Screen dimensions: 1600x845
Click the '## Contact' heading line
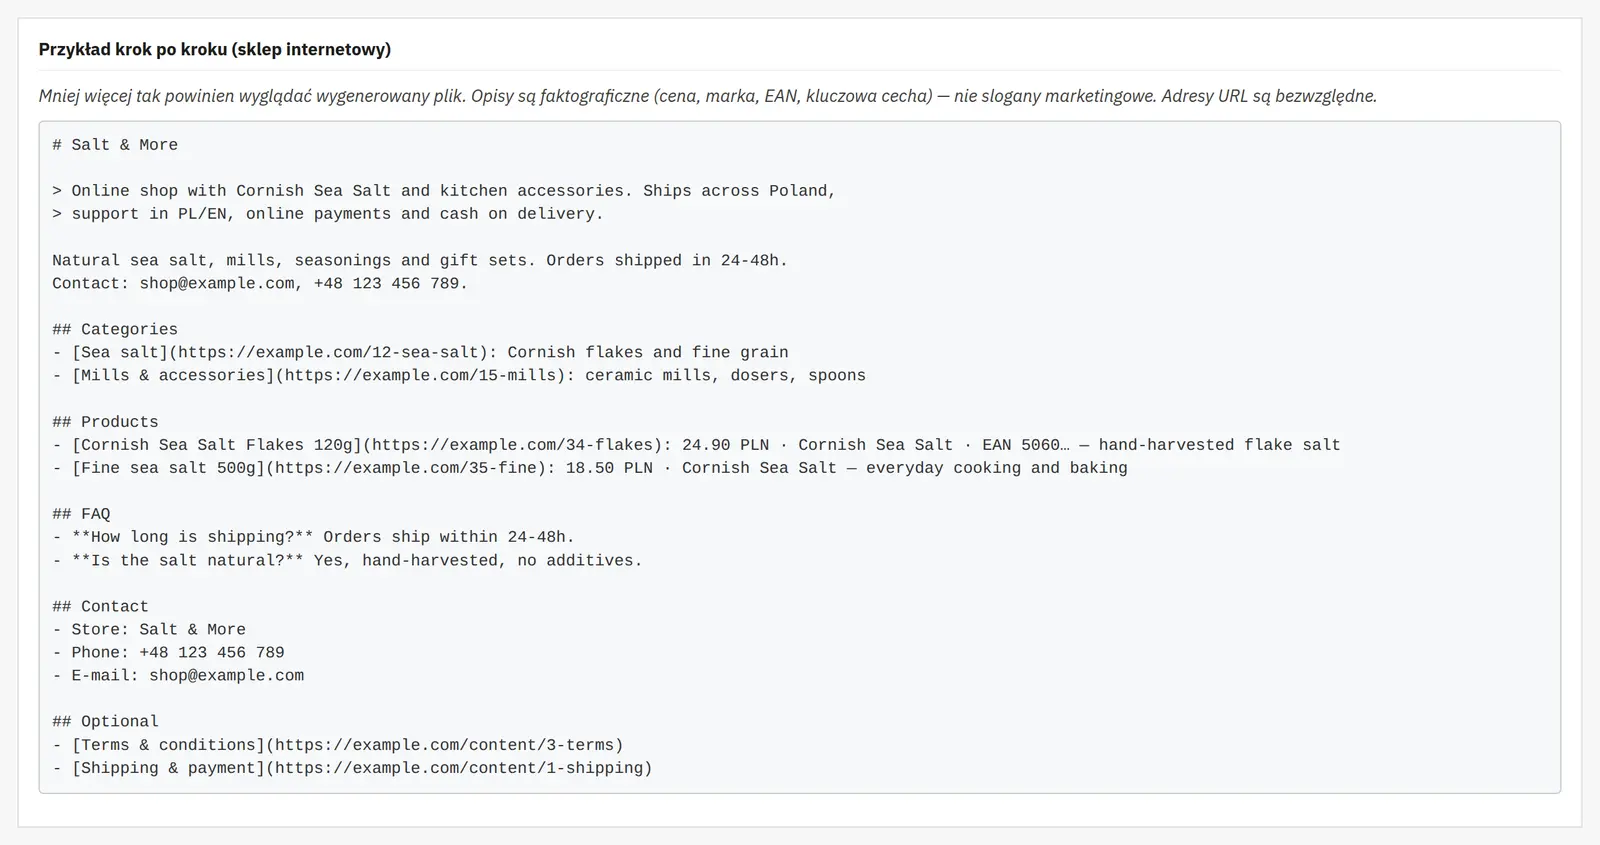pos(100,606)
